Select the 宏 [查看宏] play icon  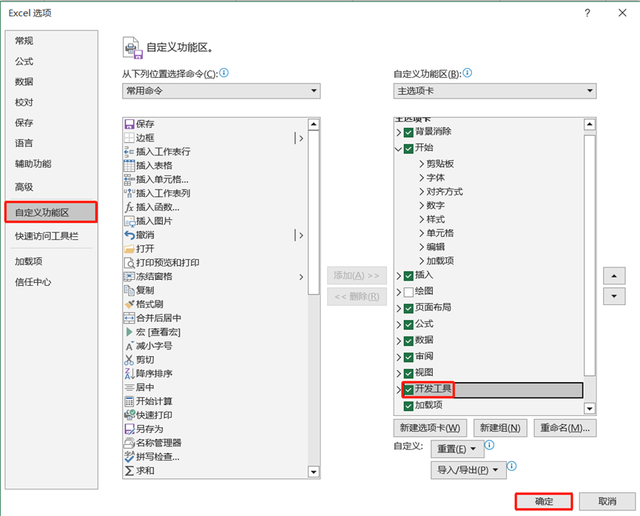(129, 332)
